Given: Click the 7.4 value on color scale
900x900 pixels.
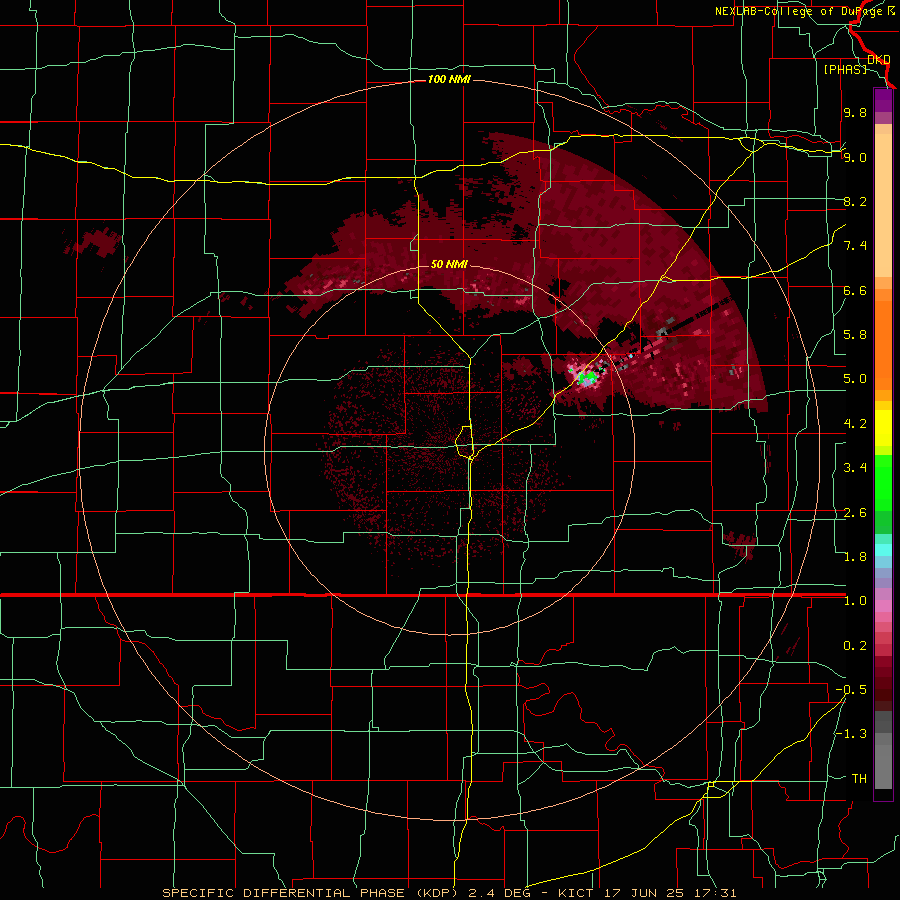Looking at the screenshot, I should [x=855, y=246].
